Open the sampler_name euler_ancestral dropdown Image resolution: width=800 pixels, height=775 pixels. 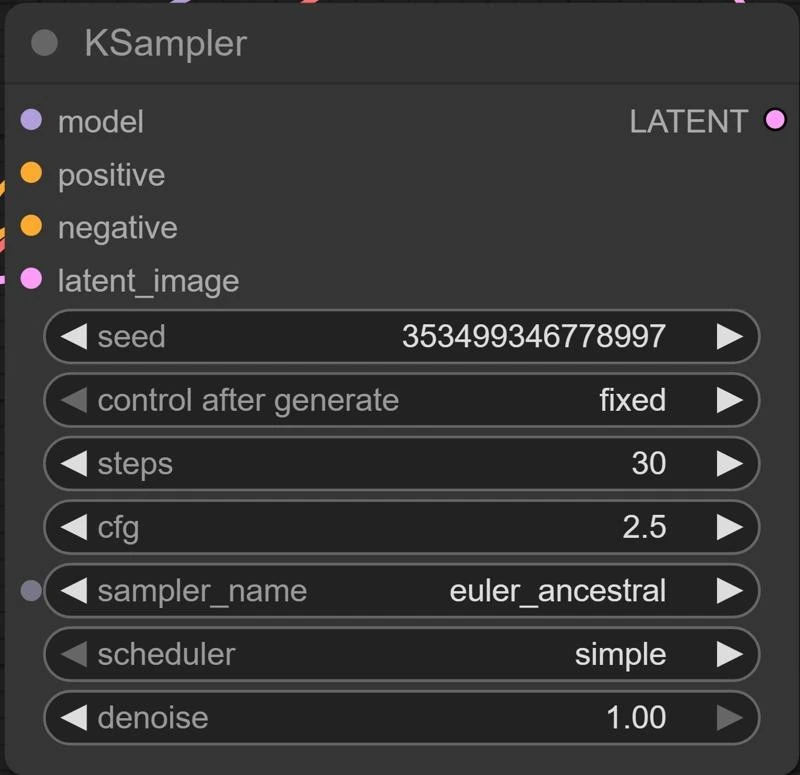[x=400, y=591]
